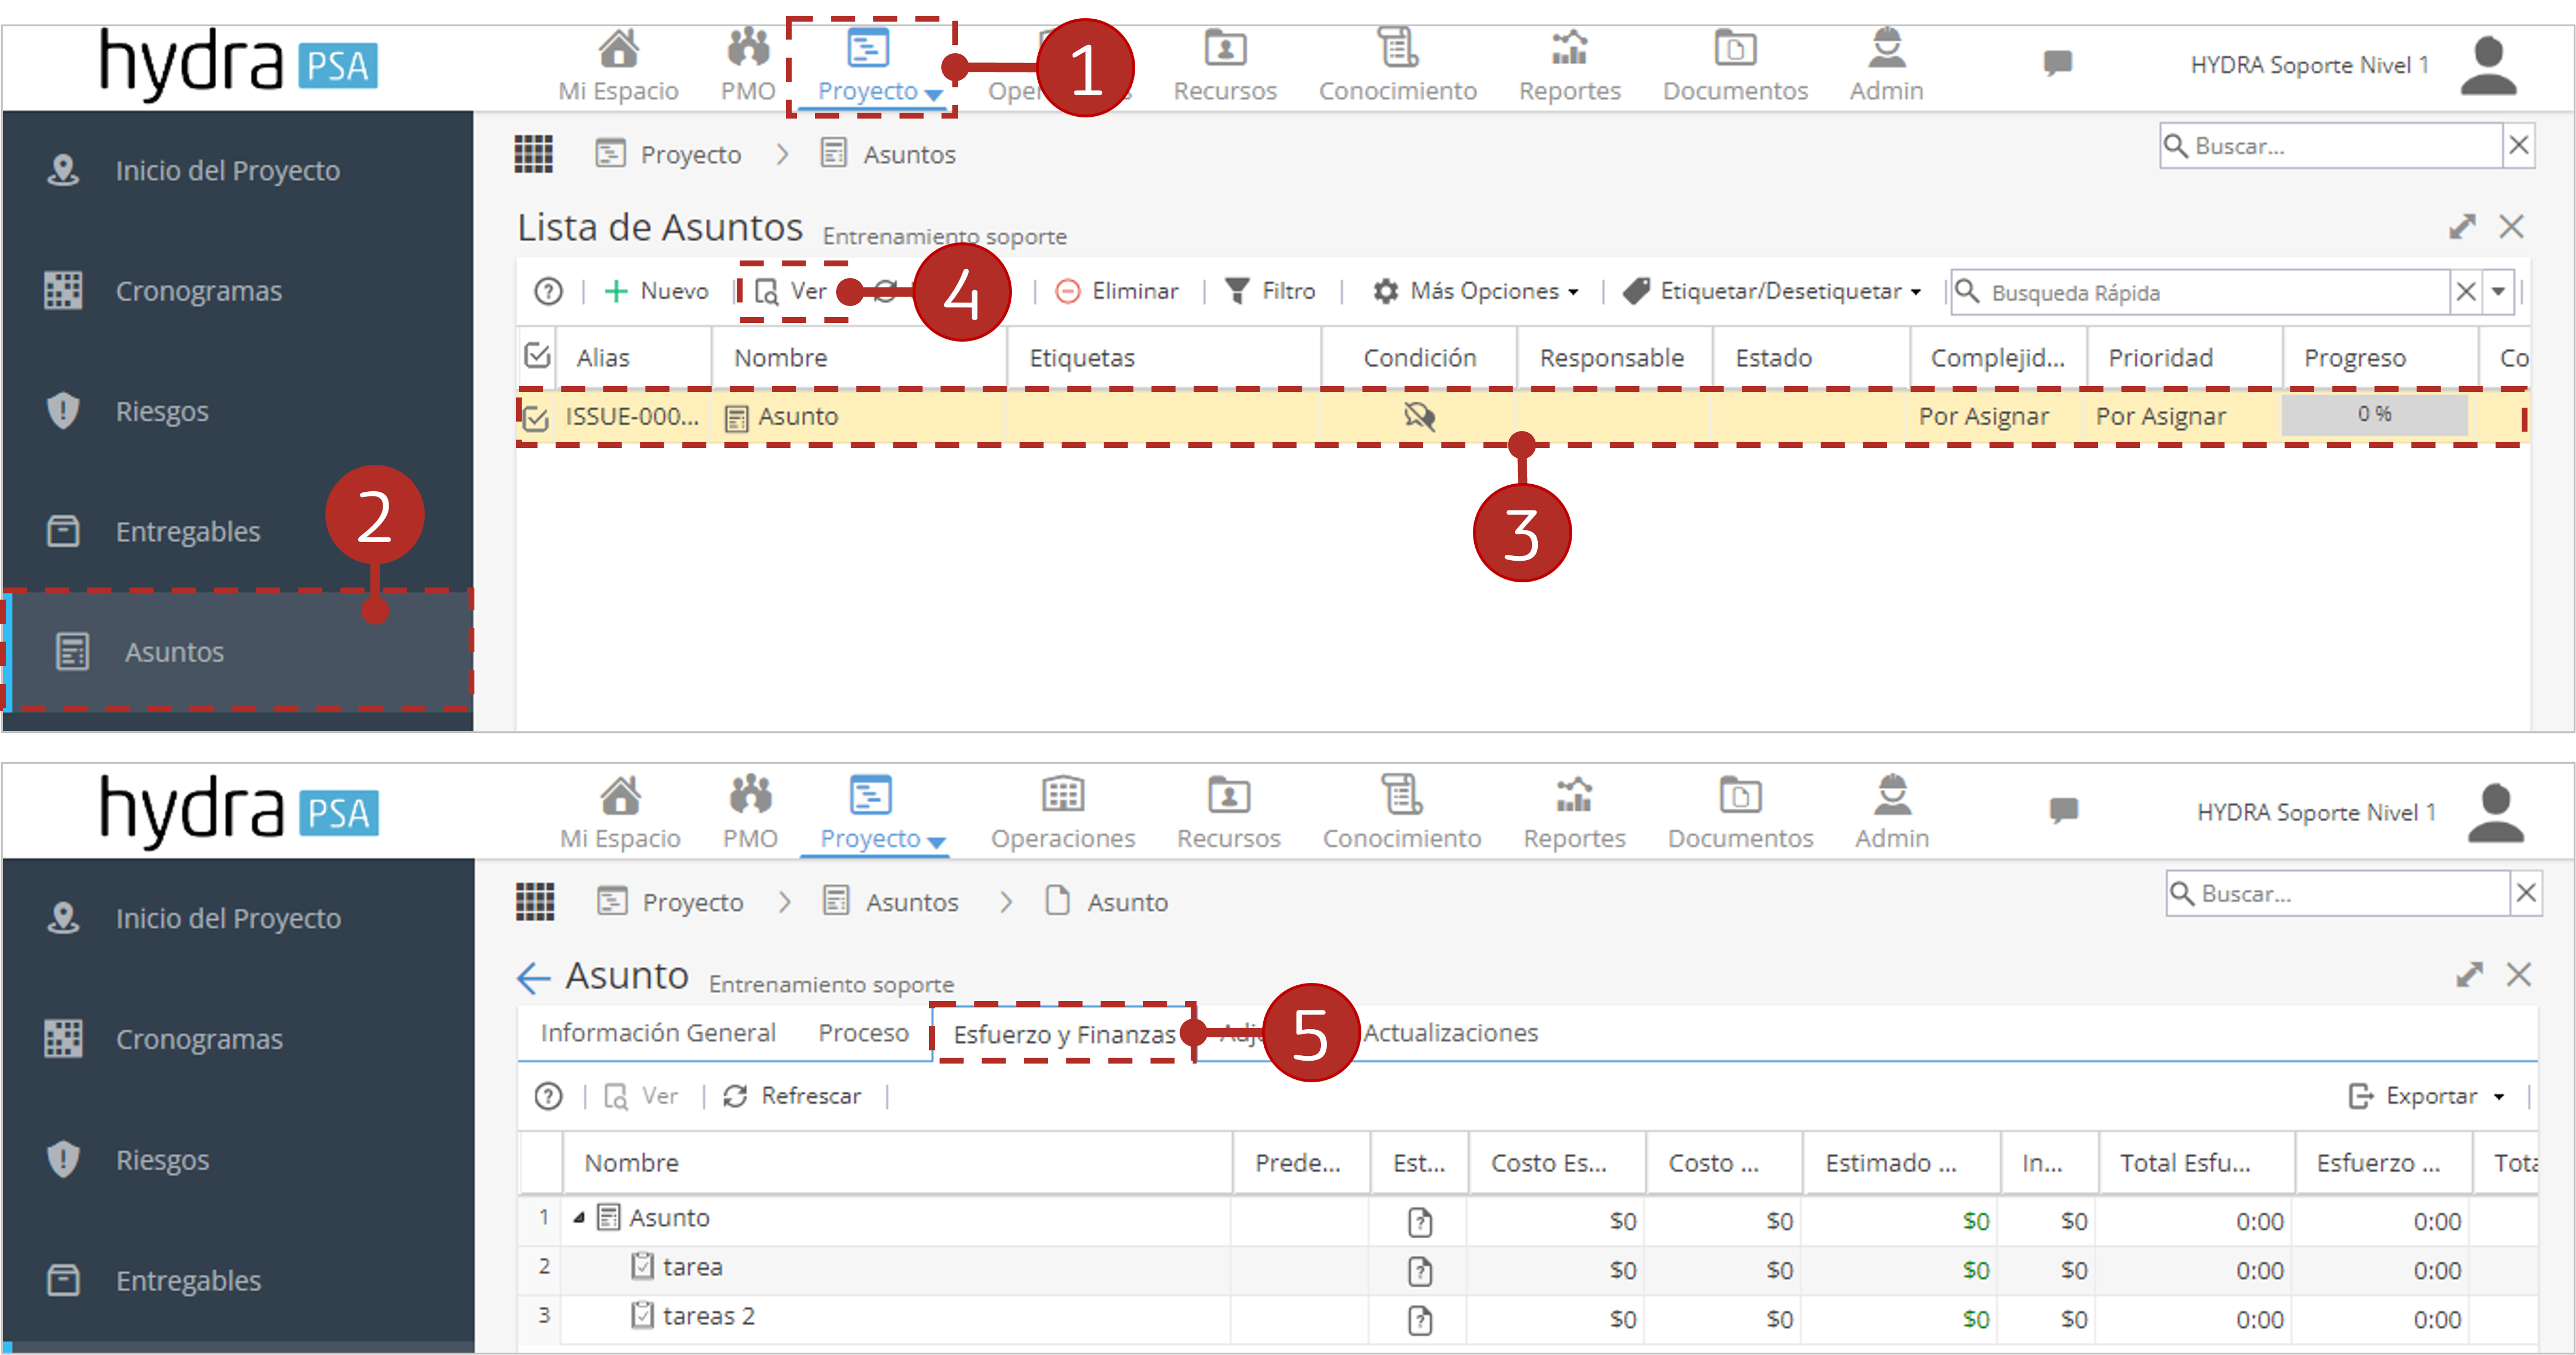Switch to Proceso tab
The width and height of the screenshot is (2576, 1355).
pyautogui.click(x=863, y=1033)
